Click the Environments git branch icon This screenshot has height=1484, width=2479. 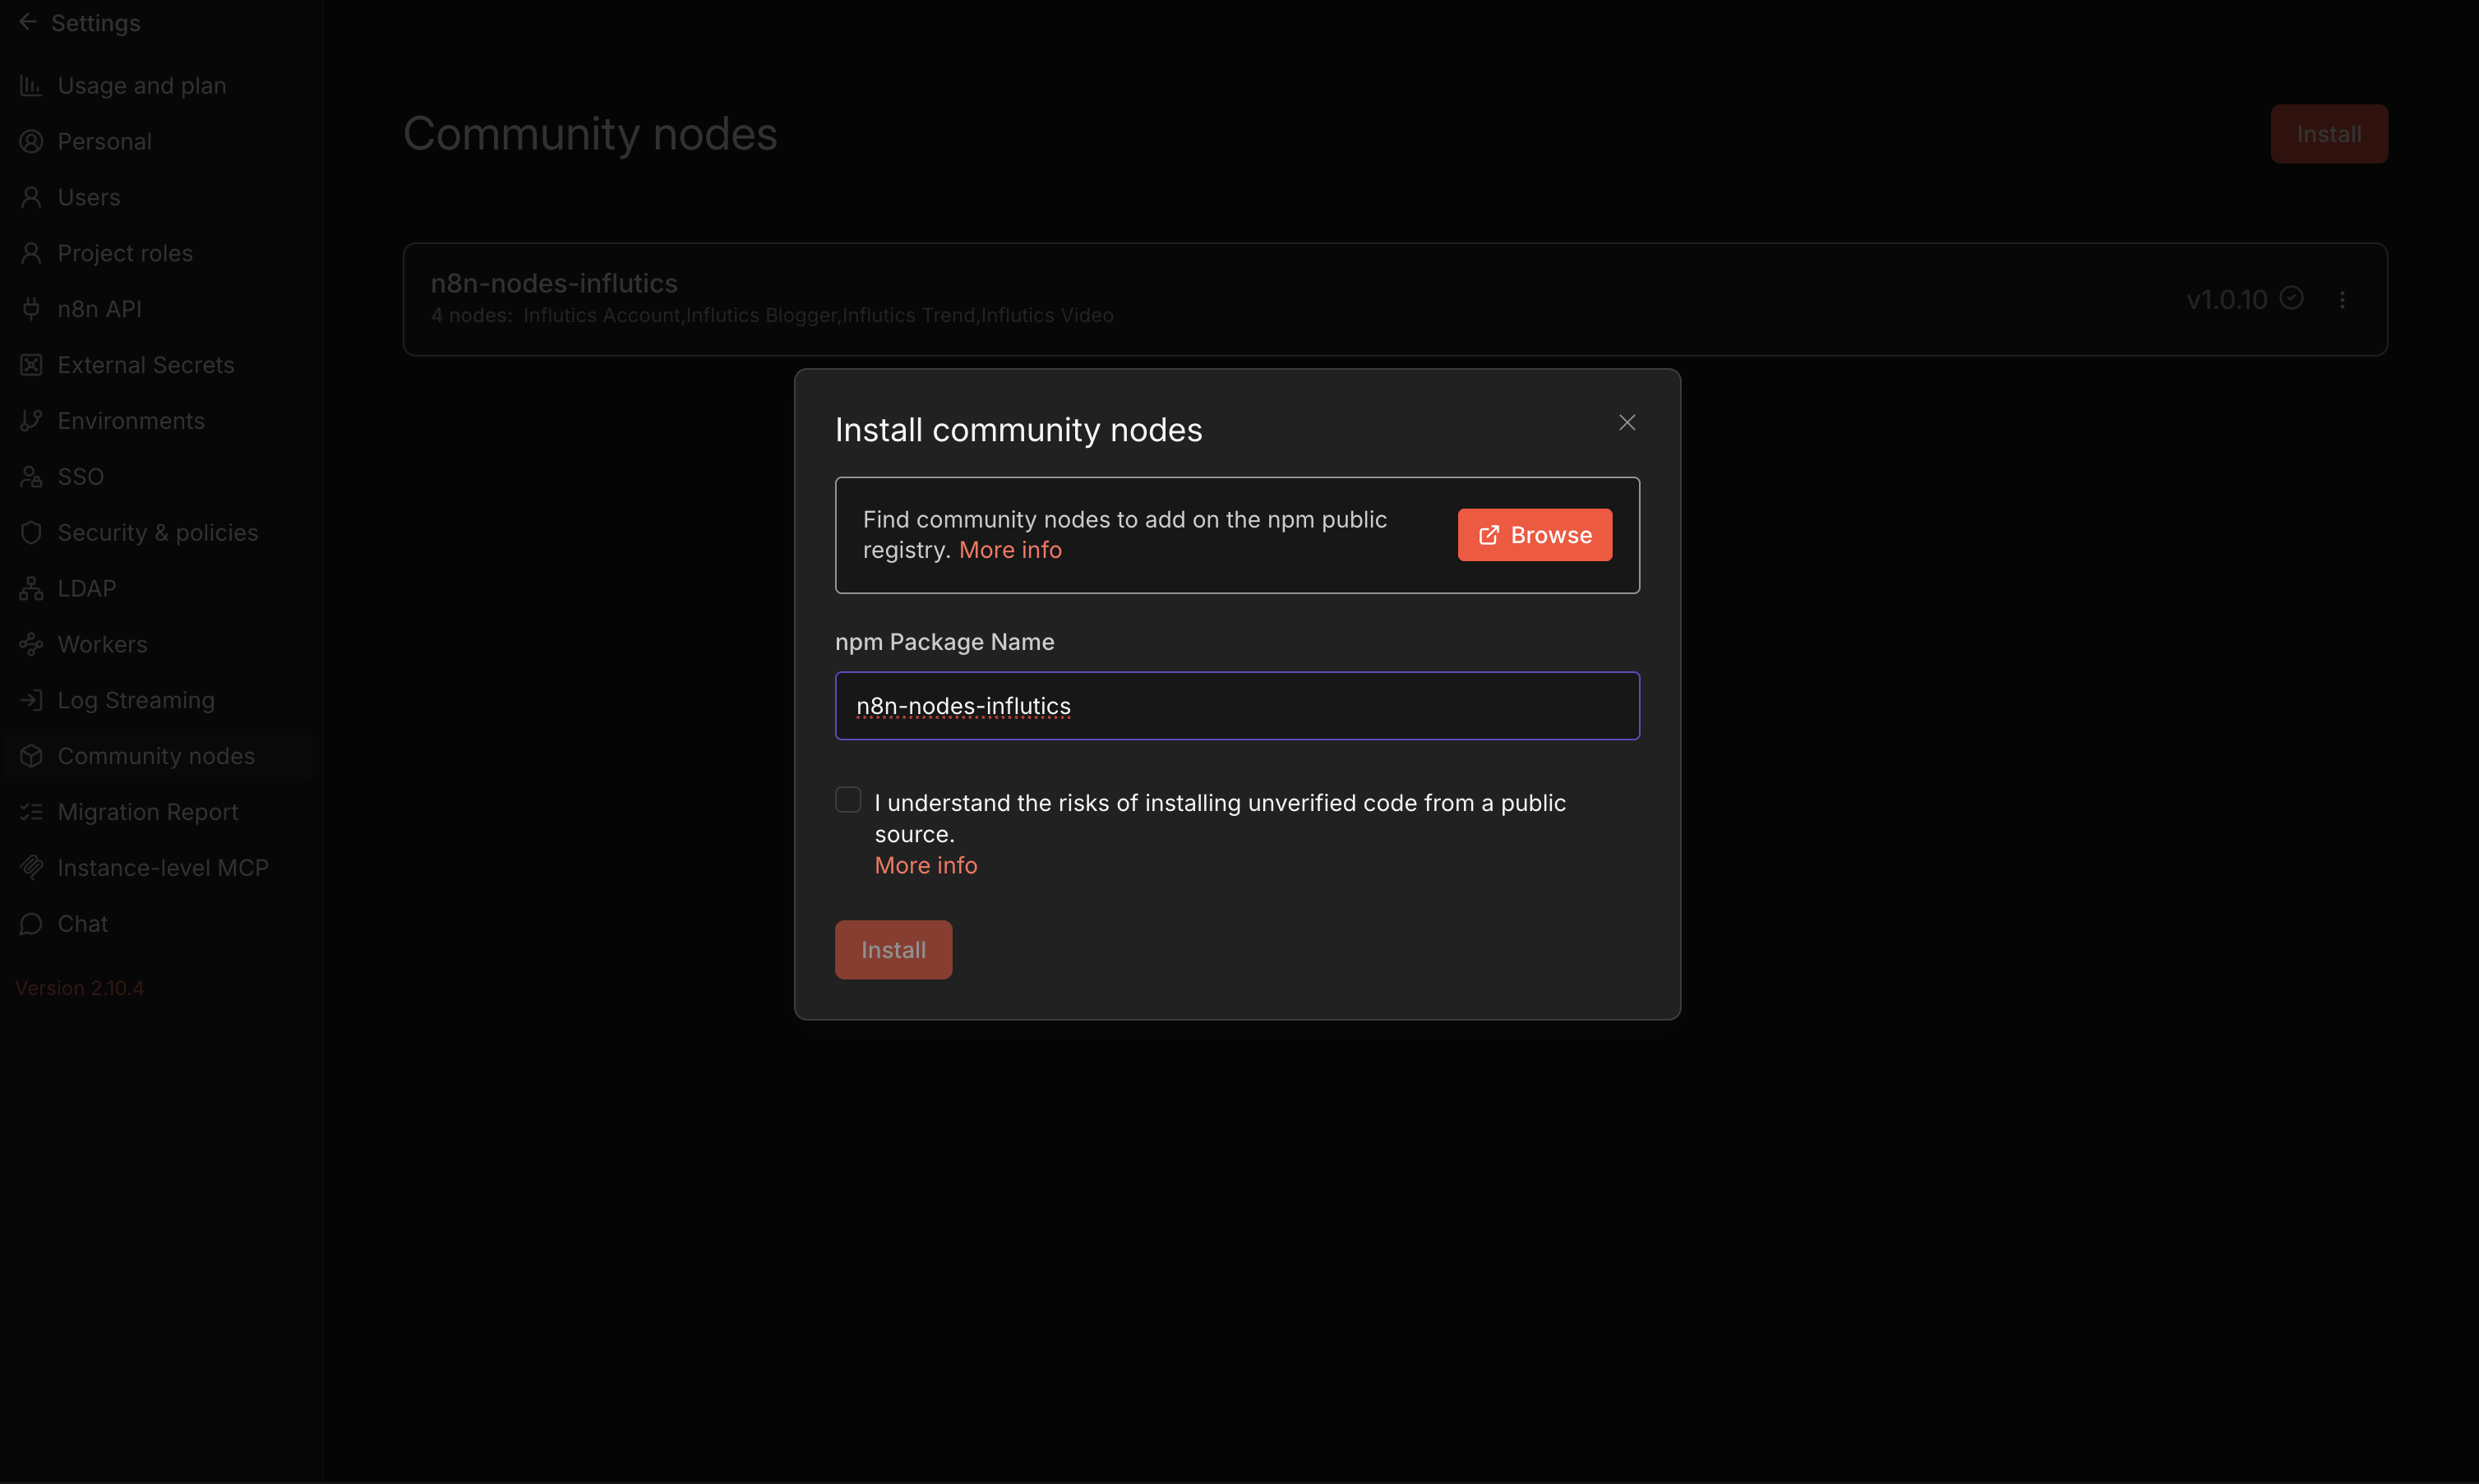[x=31, y=421]
